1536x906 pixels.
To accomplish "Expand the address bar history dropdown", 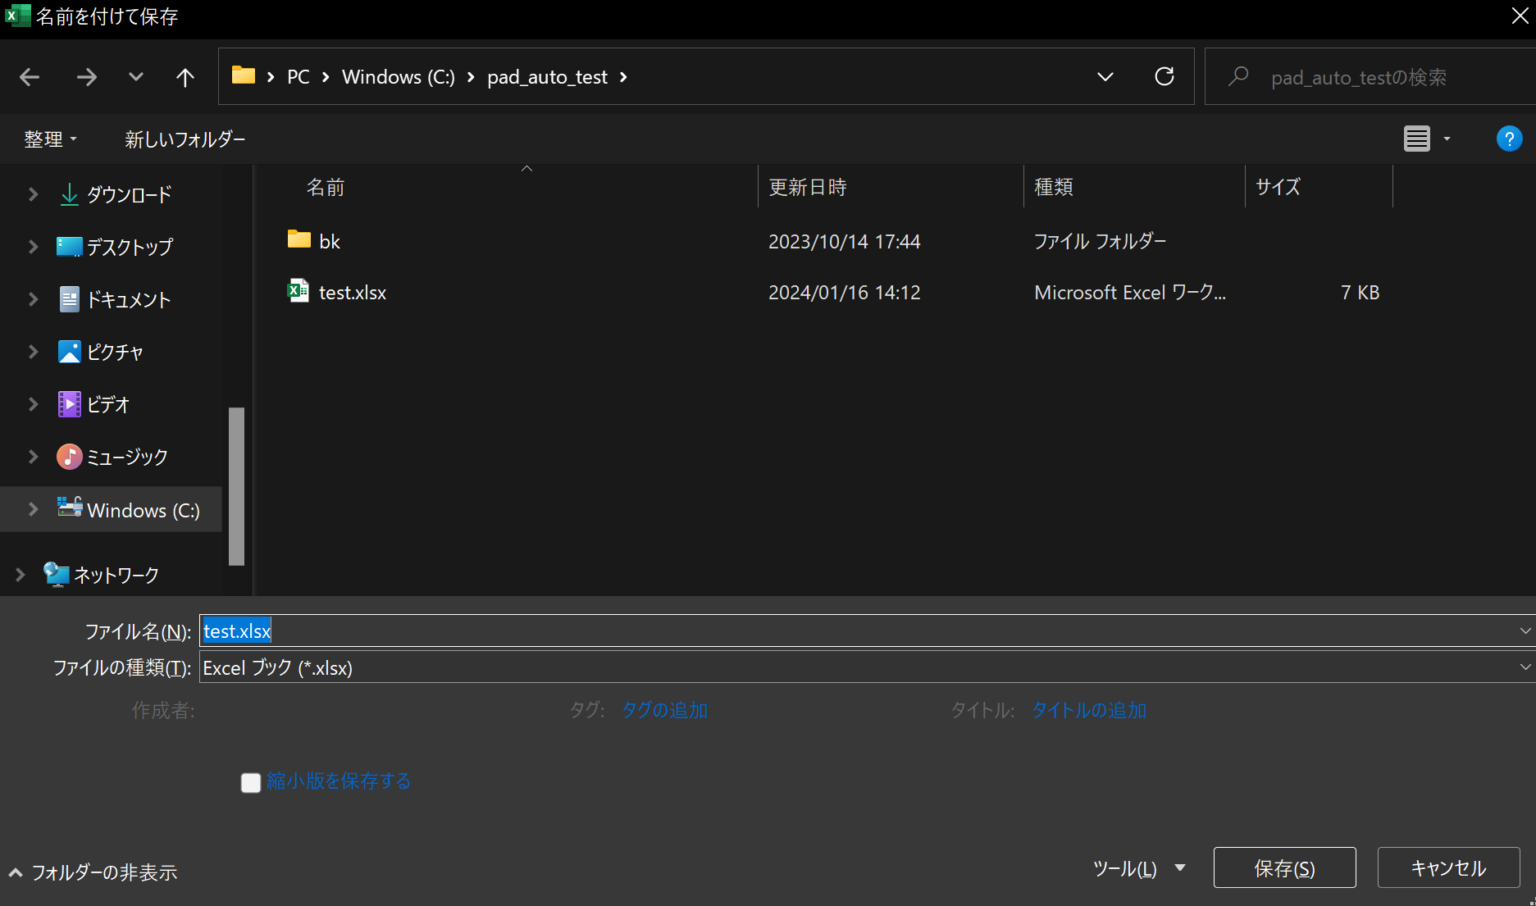I will pyautogui.click(x=1105, y=77).
